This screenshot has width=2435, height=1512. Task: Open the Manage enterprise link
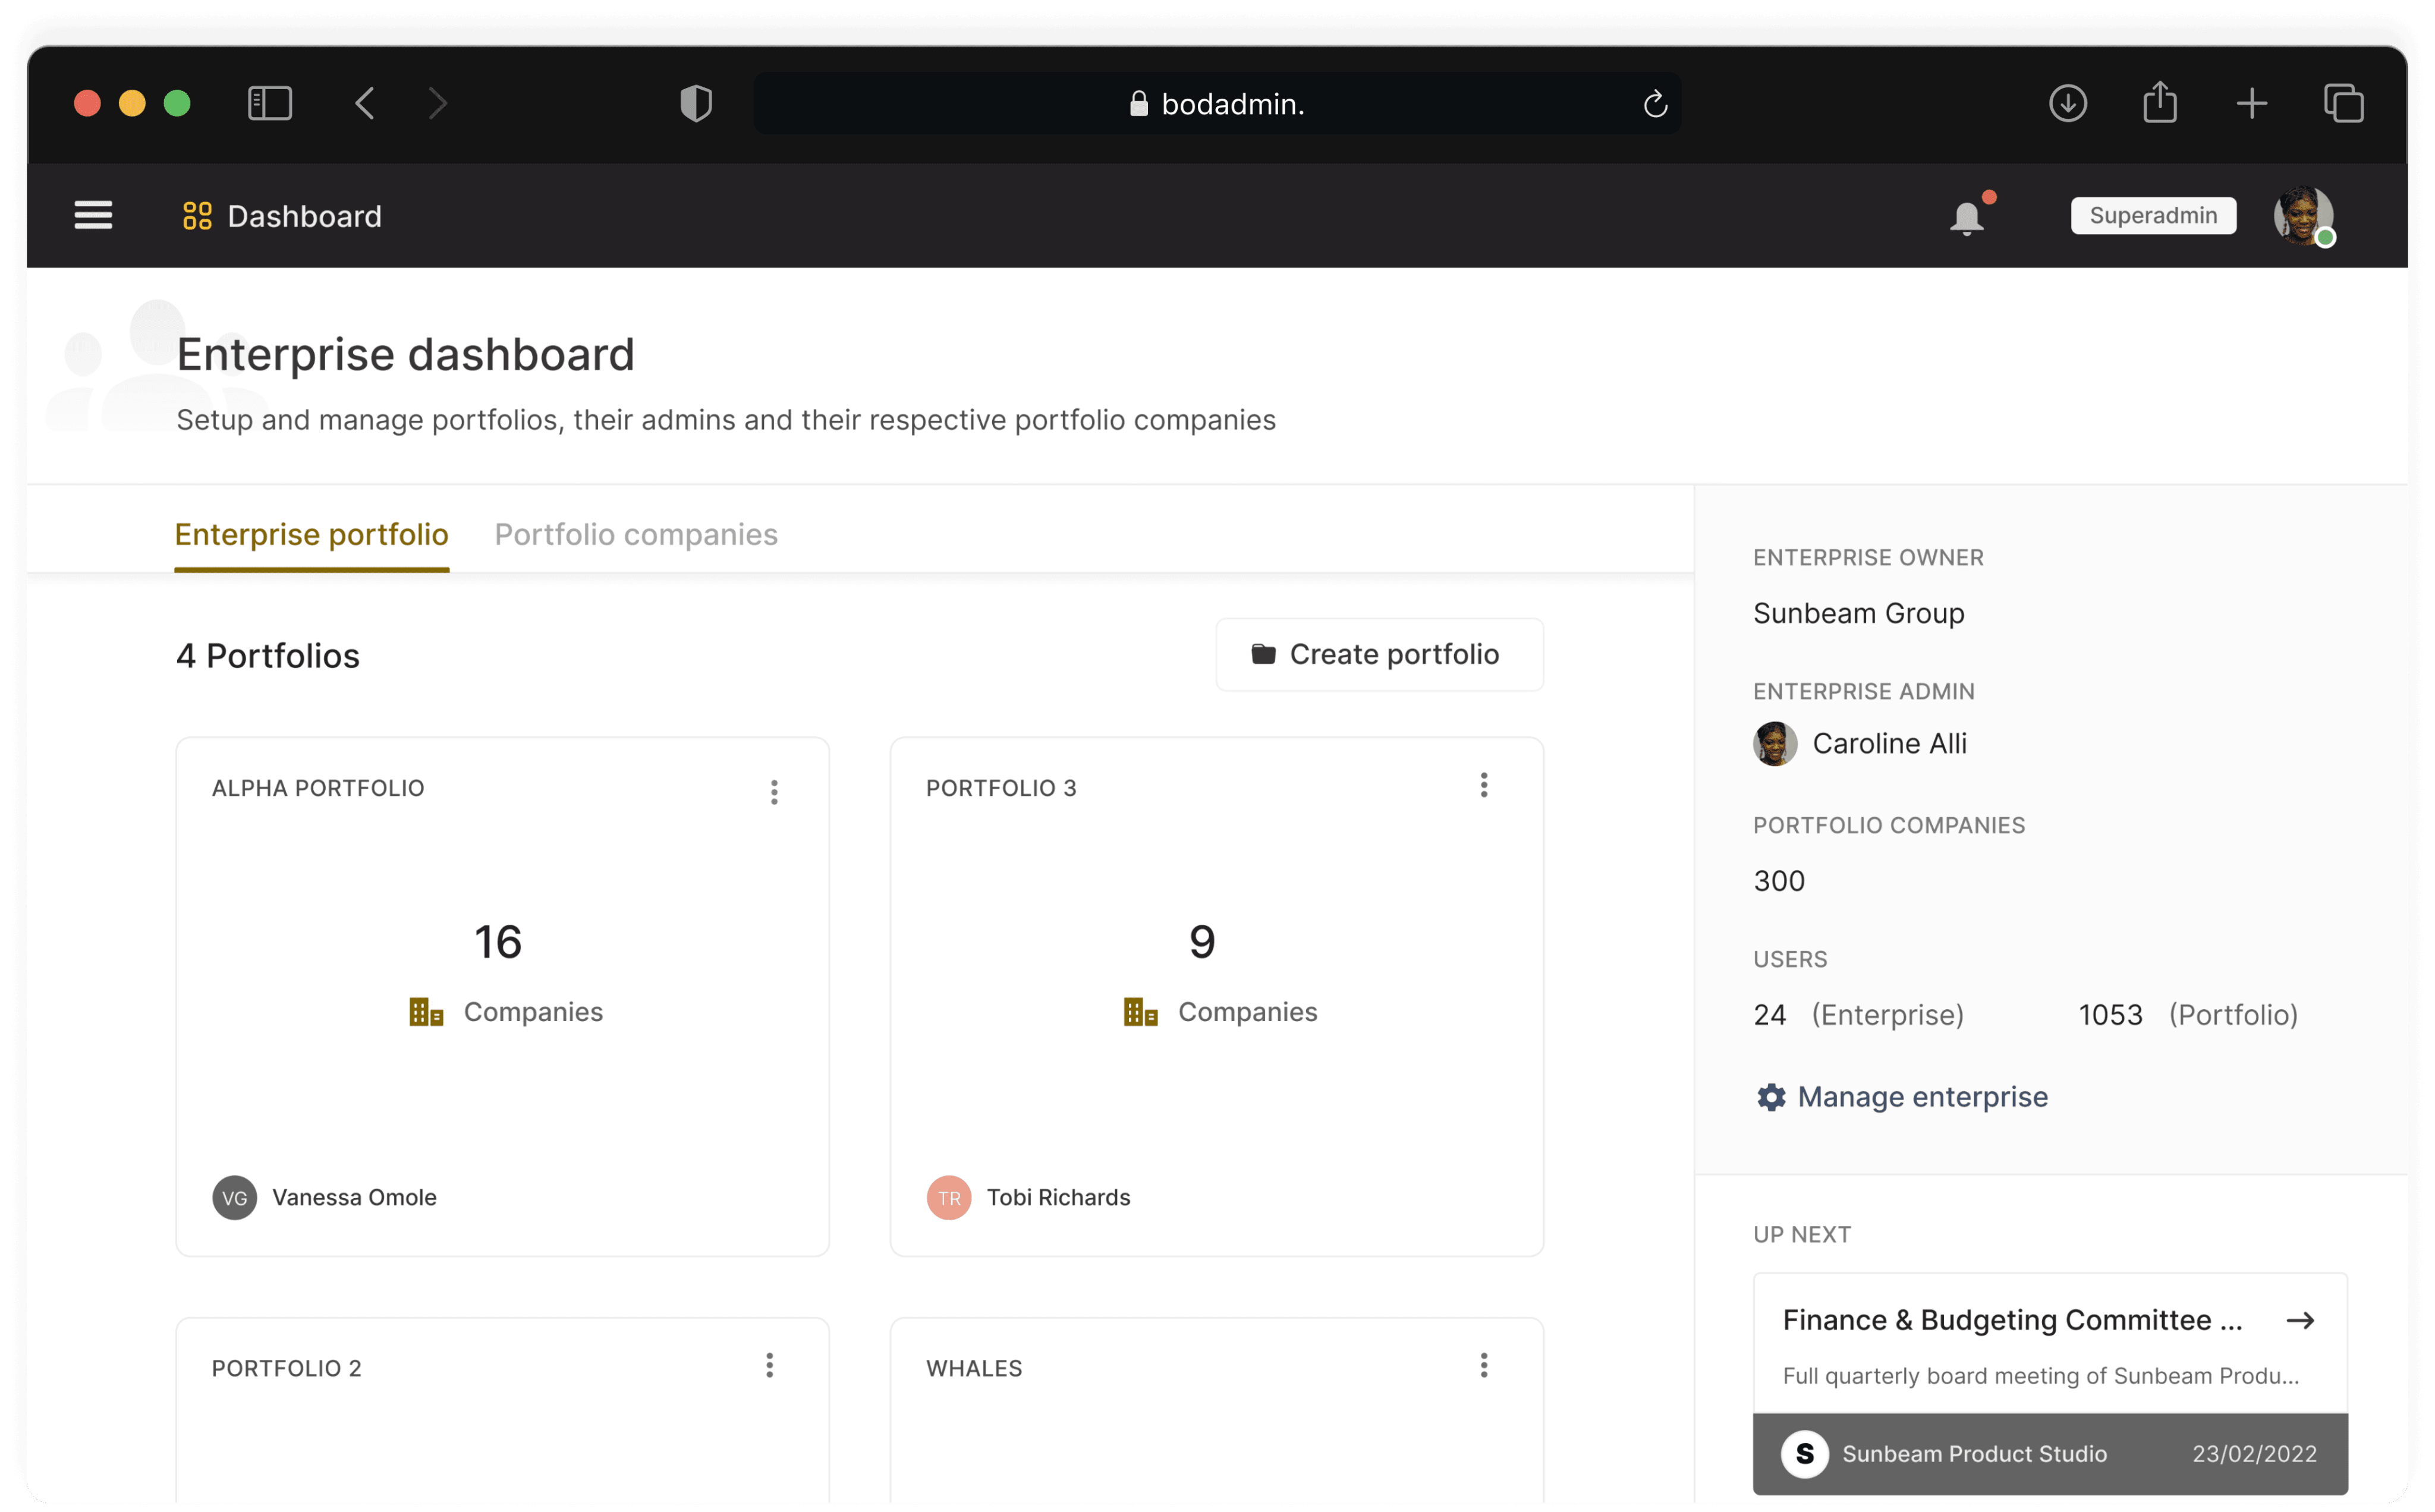tap(1922, 1097)
